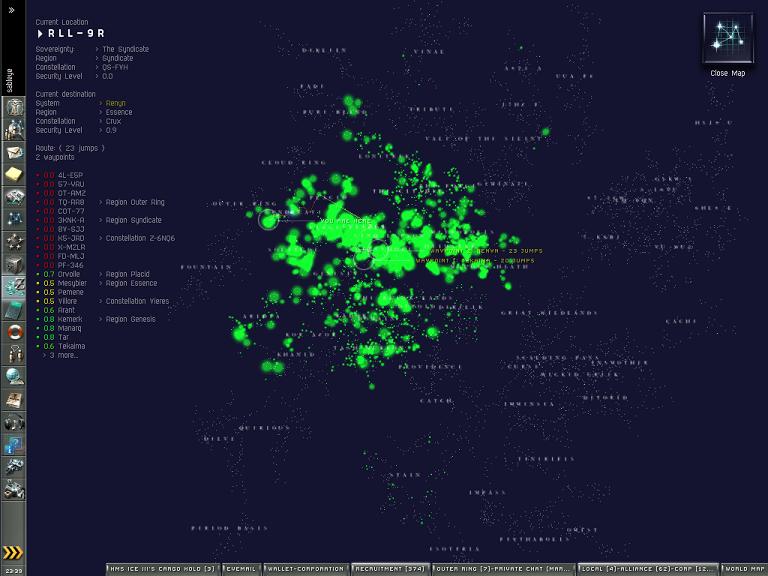
Task: Open the mail envelope icon in sidebar
Action: 14,152
